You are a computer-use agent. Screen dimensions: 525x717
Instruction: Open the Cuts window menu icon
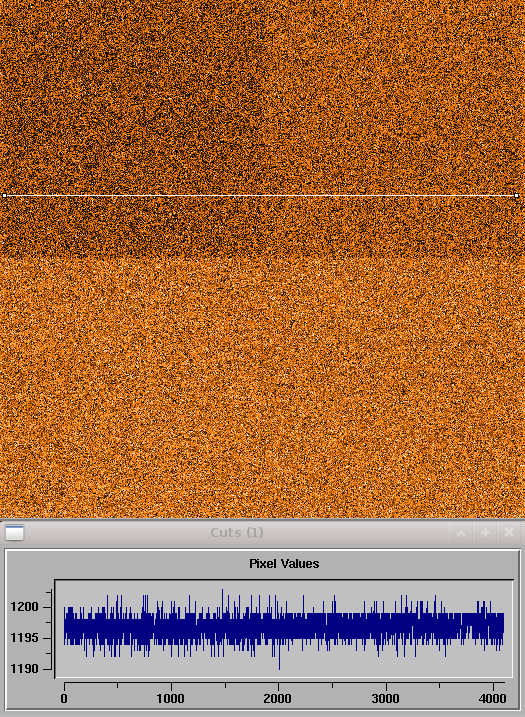click(14, 533)
